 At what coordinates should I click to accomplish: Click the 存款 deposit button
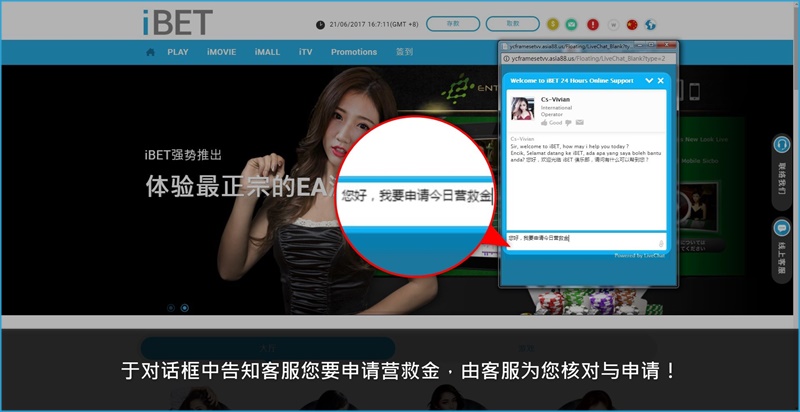(x=453, y=23)
